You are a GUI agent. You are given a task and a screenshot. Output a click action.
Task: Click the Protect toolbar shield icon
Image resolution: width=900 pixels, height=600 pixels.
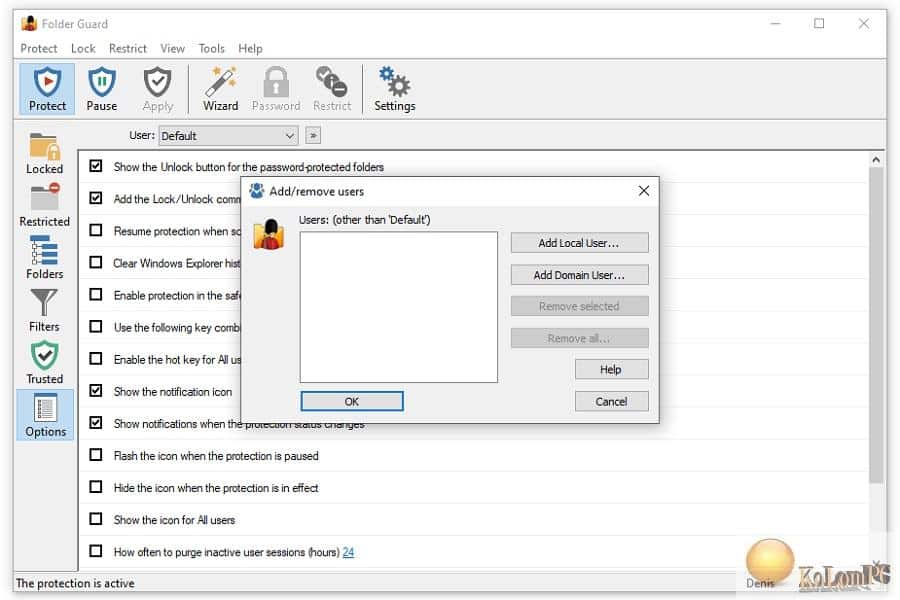(47, 82)
